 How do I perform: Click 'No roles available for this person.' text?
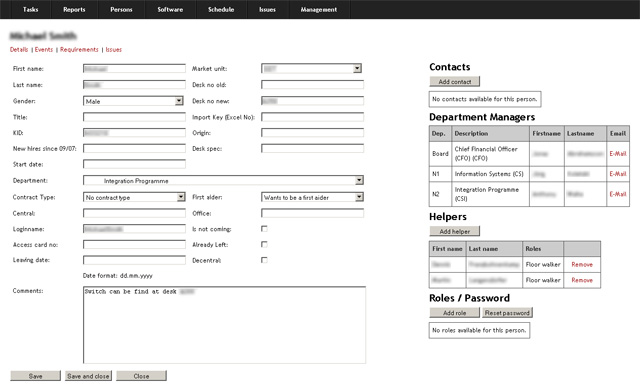coord(479,330)
